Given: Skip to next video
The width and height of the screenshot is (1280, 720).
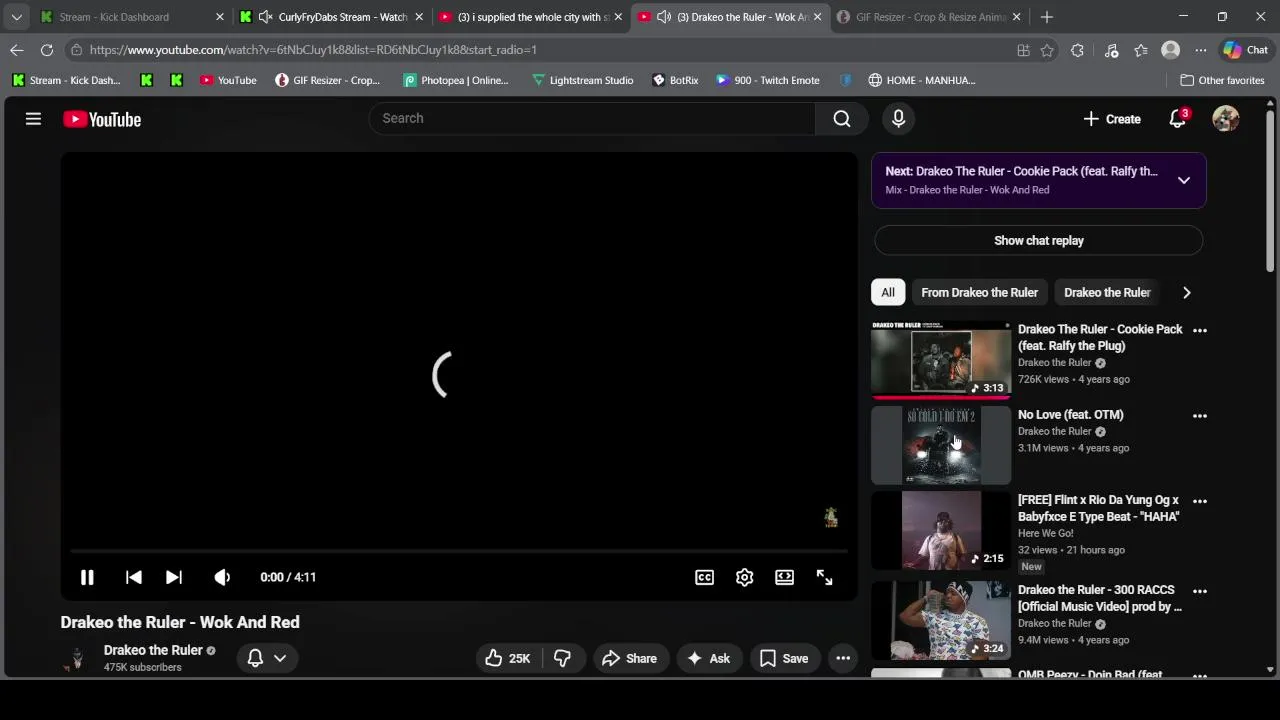Looking at the screenshot, I should (x=174, y=577).
